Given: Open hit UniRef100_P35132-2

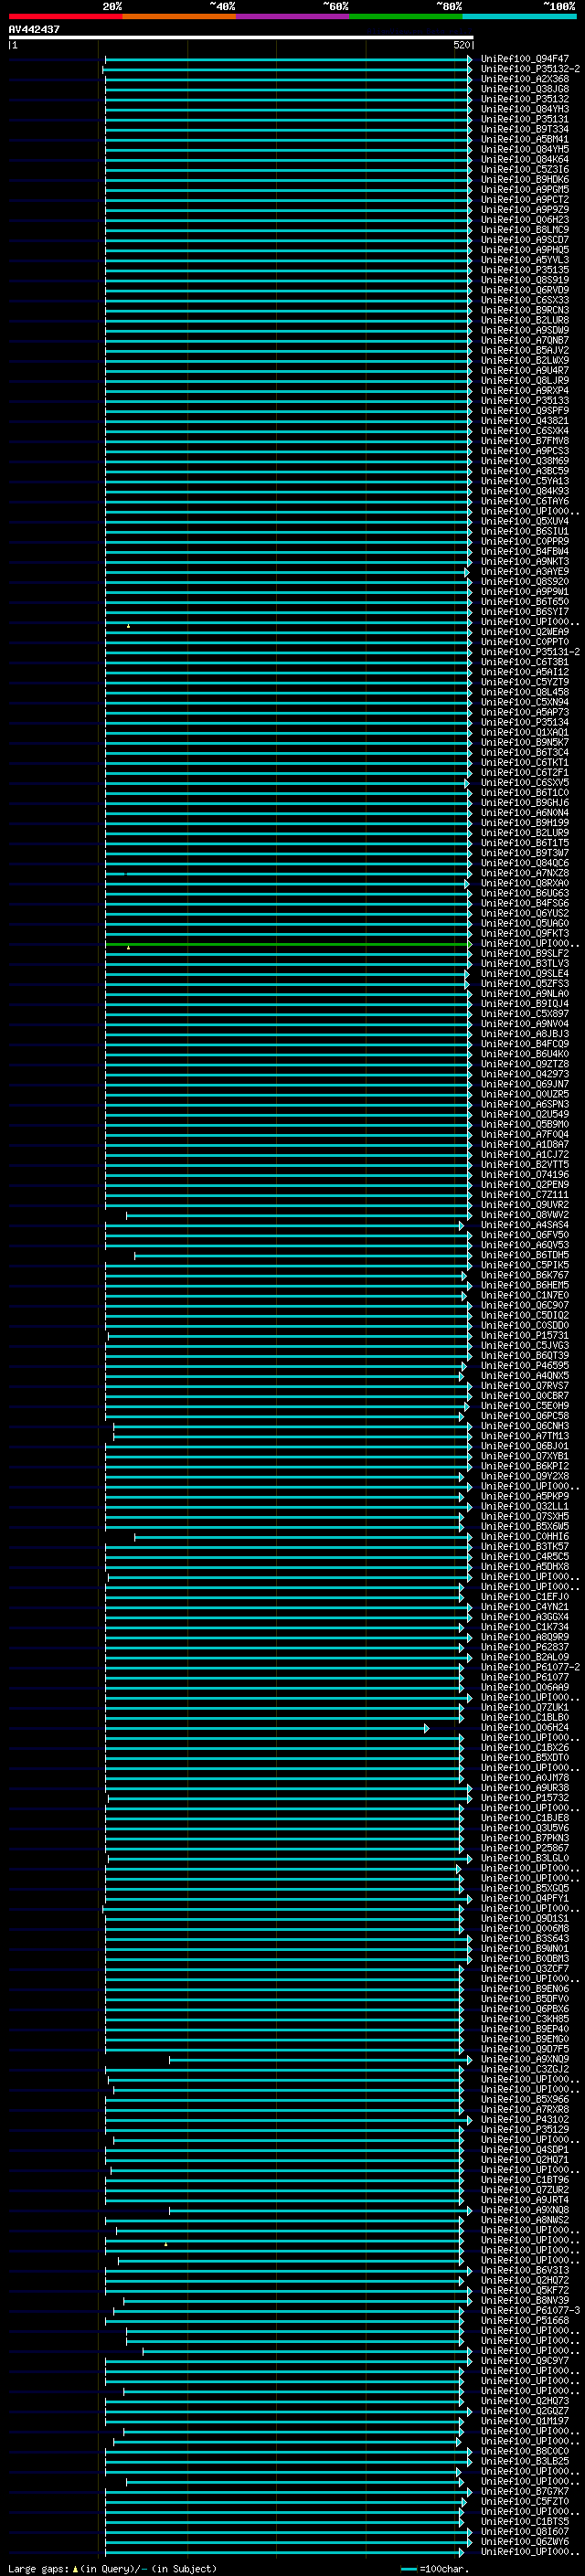Looking at the screenshot, I should pyautogui.click(x=530, y=69).
